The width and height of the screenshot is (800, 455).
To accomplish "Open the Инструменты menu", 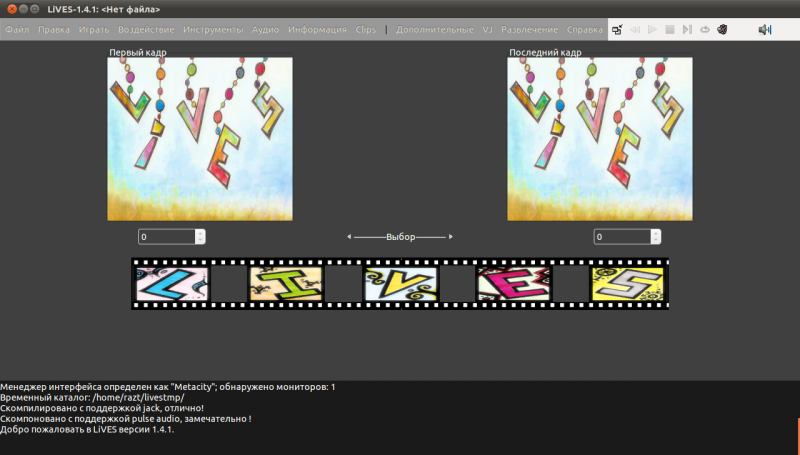I will tap(213, 30).
